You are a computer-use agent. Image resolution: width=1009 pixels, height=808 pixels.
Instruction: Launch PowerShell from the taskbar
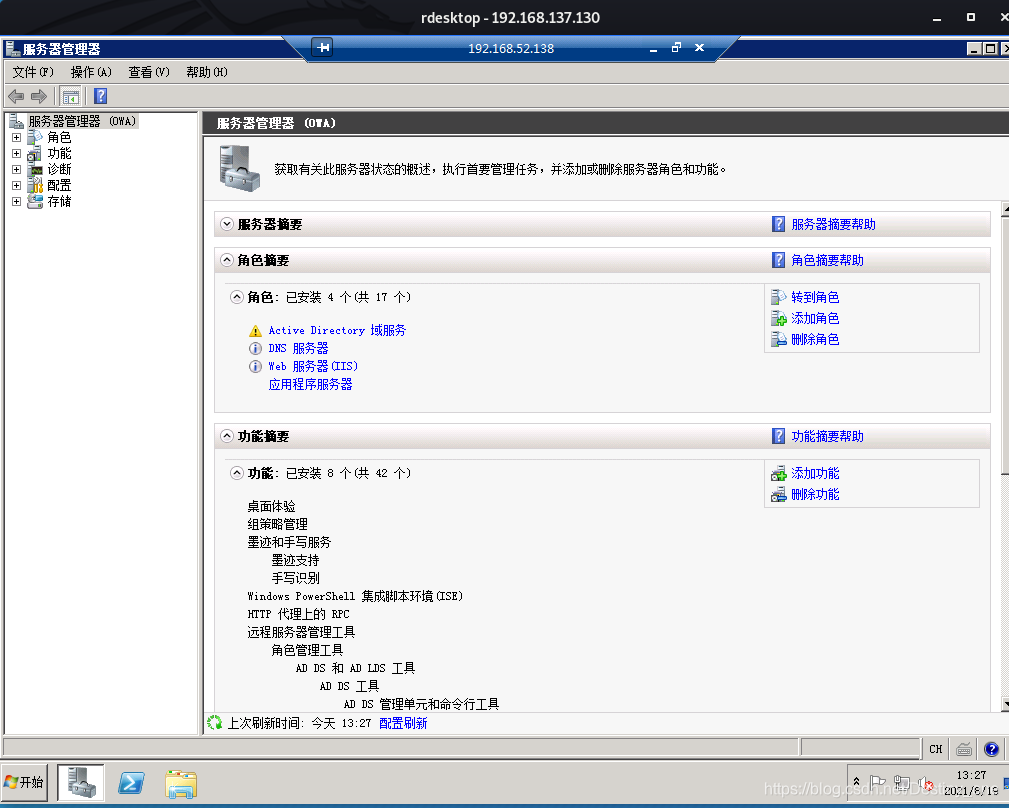131,783
